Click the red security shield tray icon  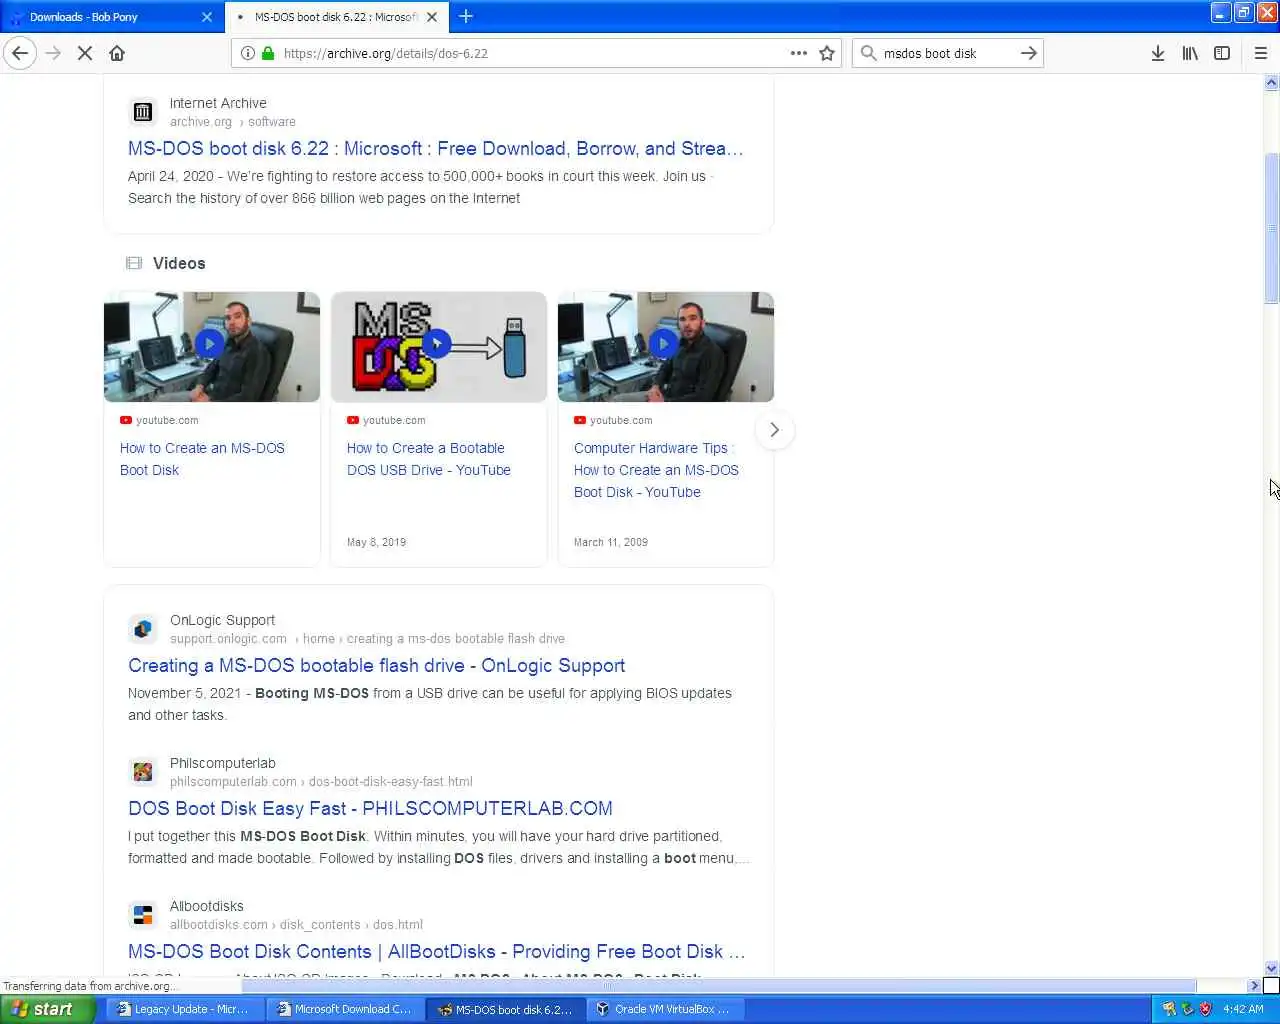1205,1009
